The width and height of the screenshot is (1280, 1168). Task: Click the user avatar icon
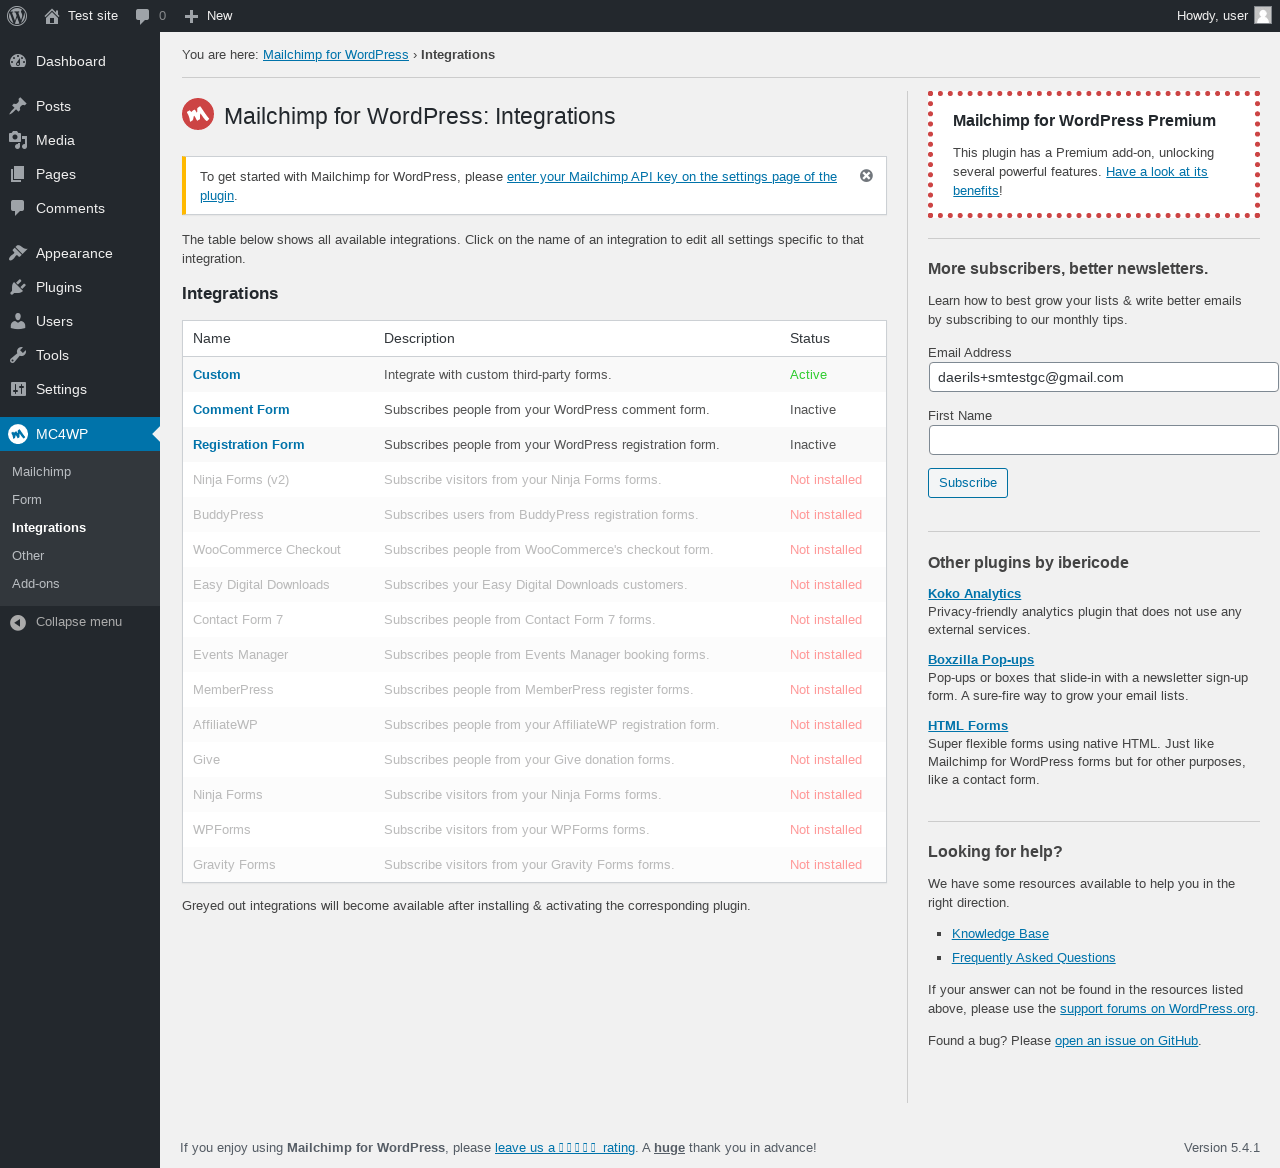pos(1263,15)
